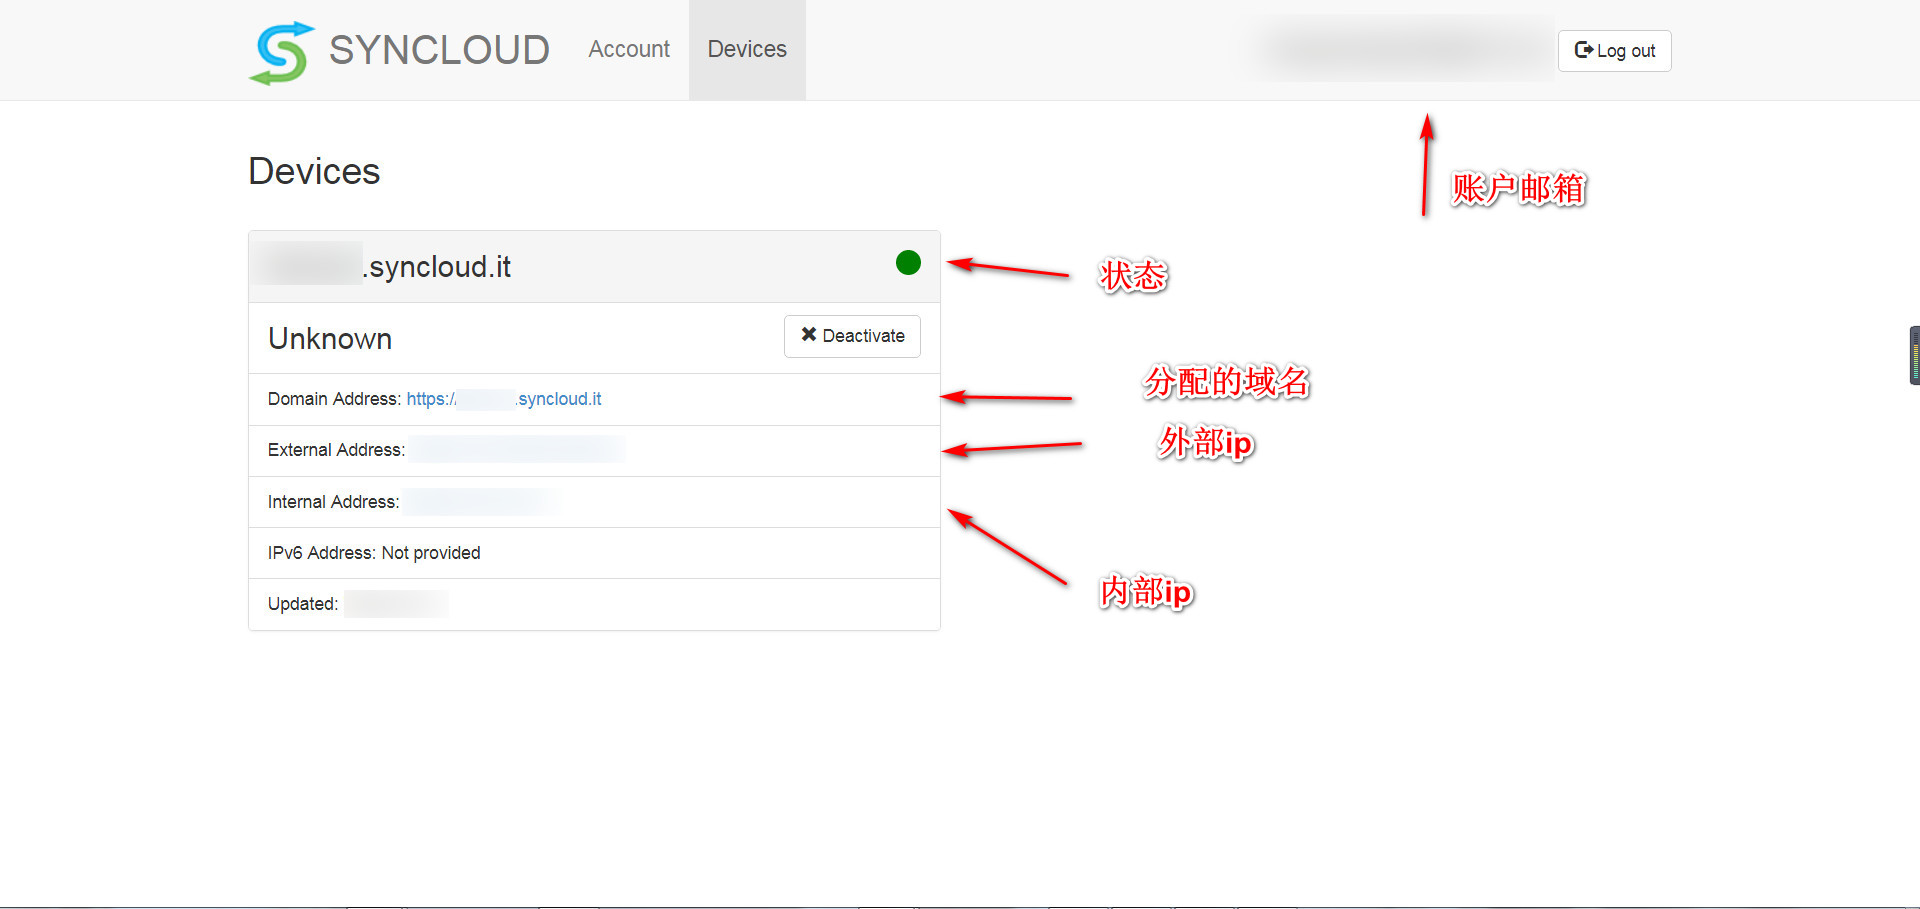Click the green device status indicator
1920x909 pixels.
908,263
